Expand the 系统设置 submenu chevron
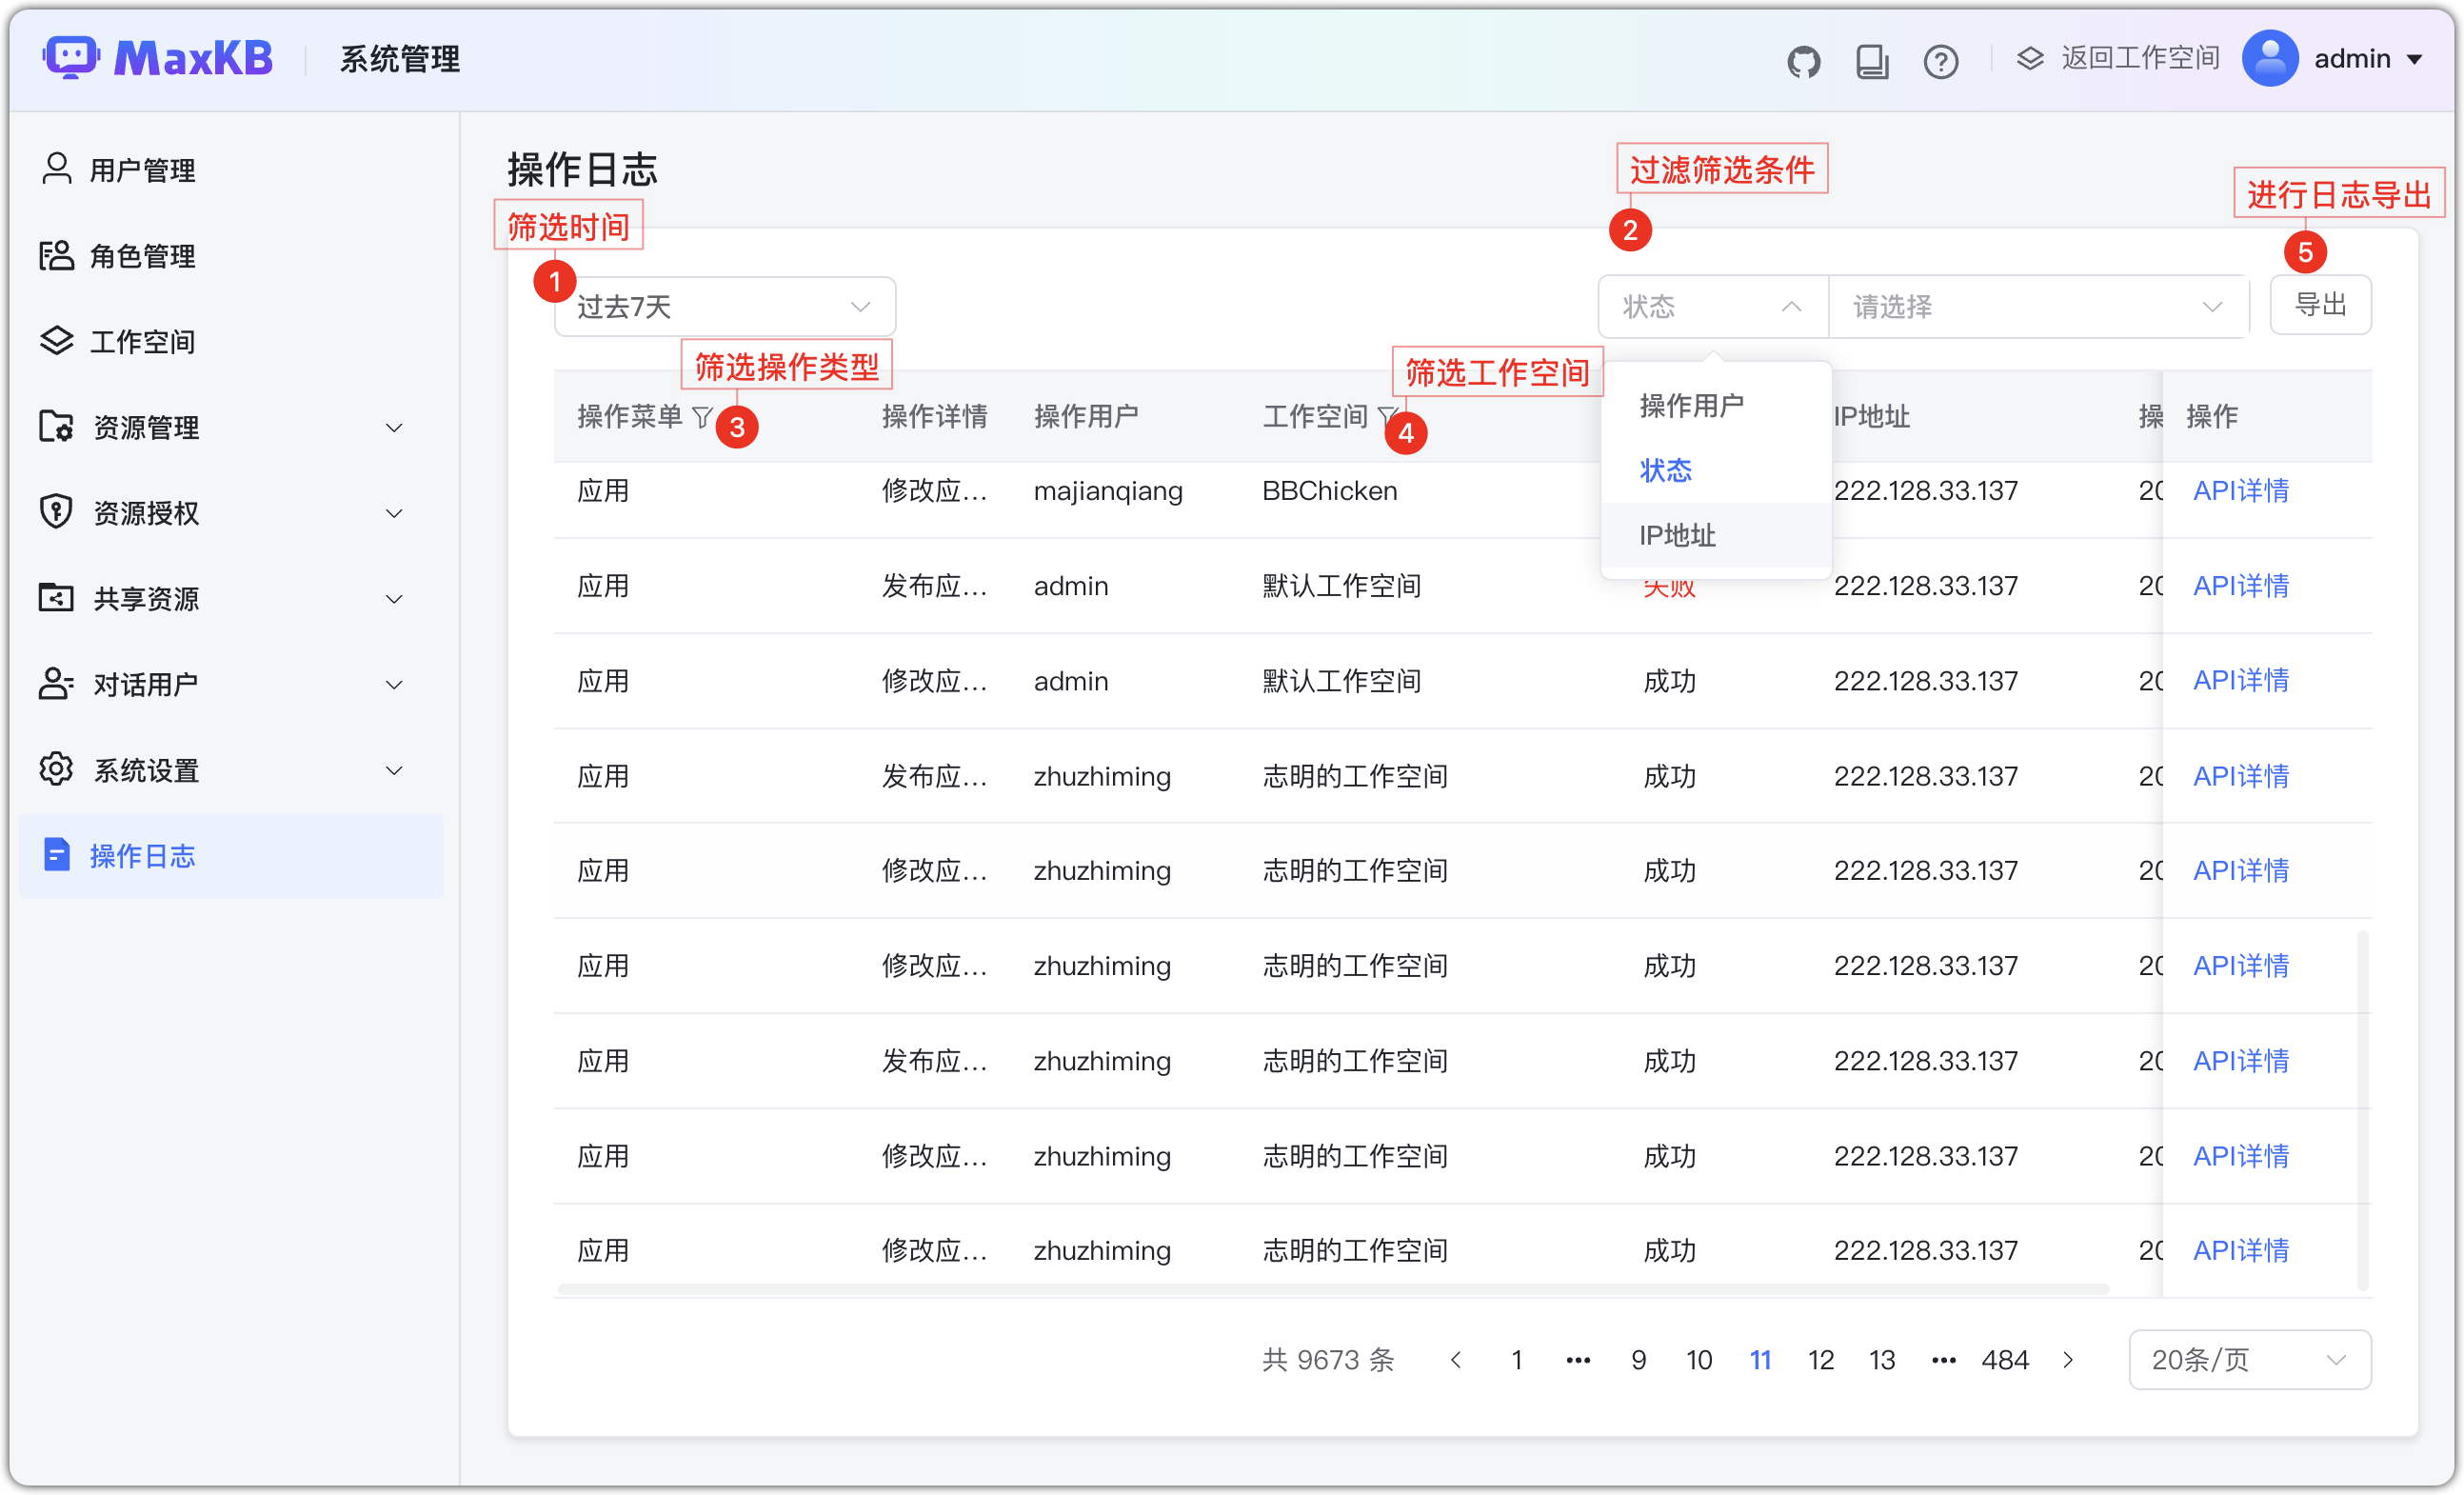2464x1495 pixels. 395,771
